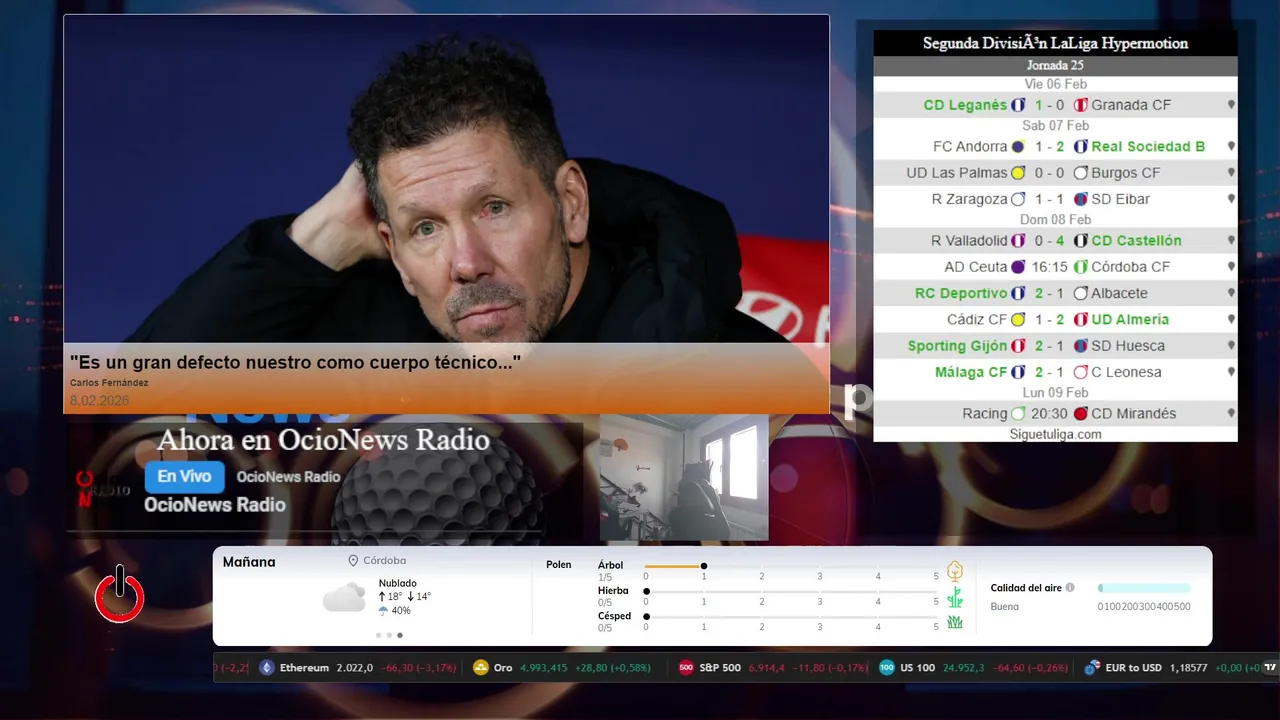Click the Oro price 4.993,415

543,668
